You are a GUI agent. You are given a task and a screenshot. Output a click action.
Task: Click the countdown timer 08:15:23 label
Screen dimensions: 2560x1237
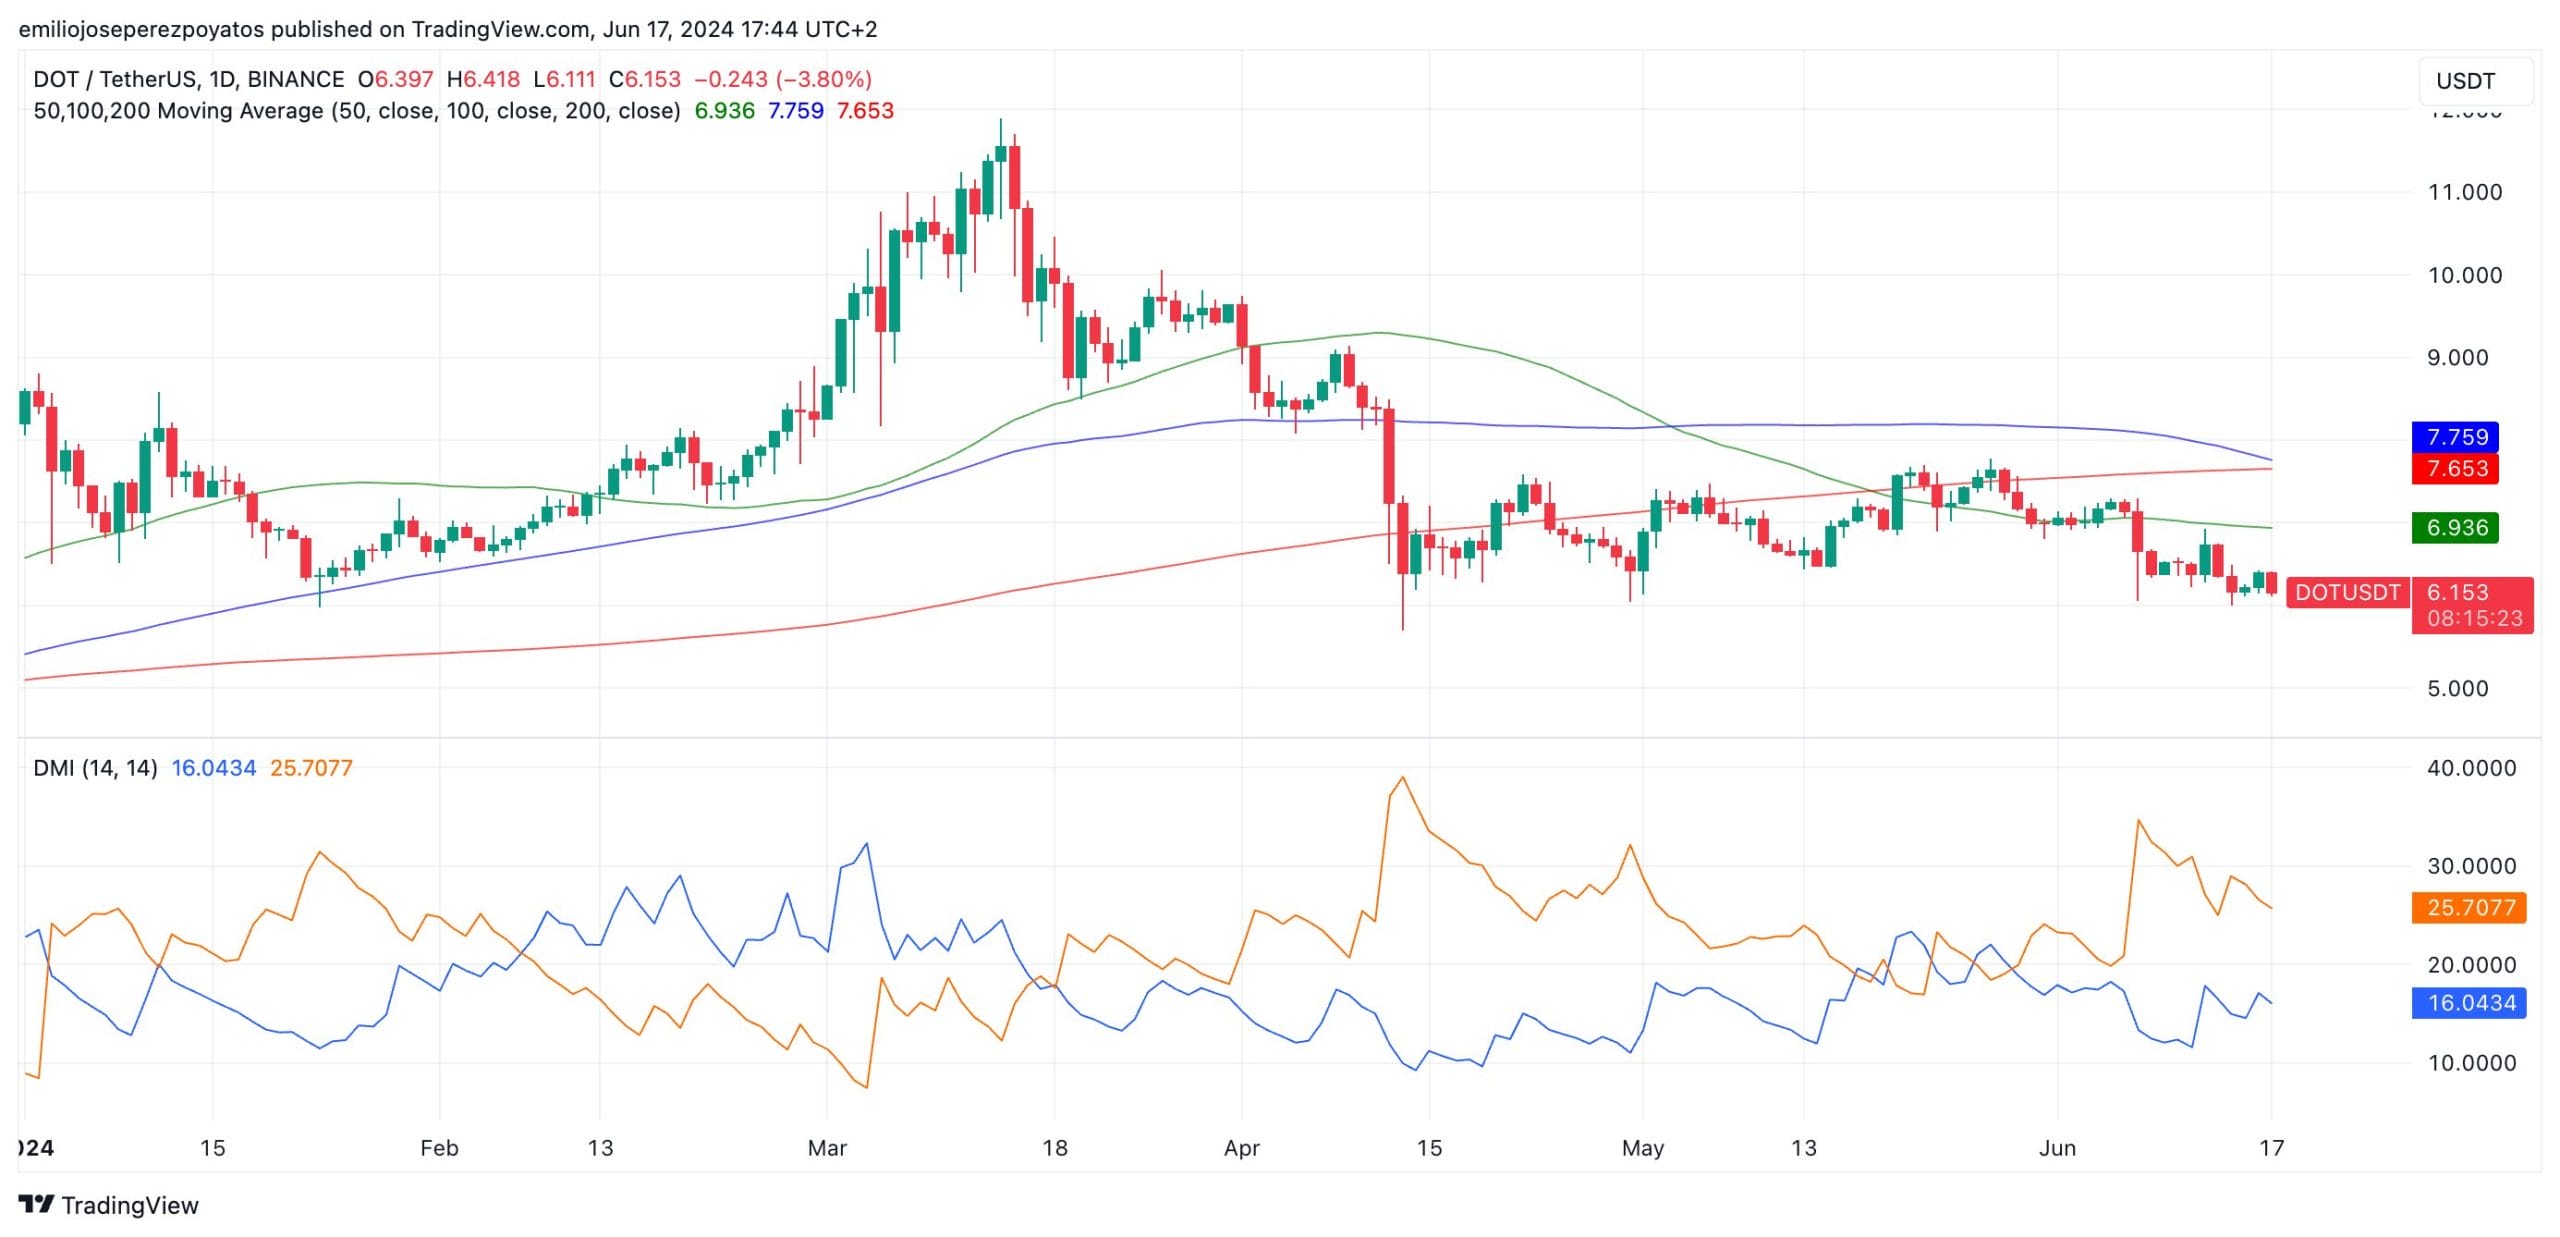2474,618
